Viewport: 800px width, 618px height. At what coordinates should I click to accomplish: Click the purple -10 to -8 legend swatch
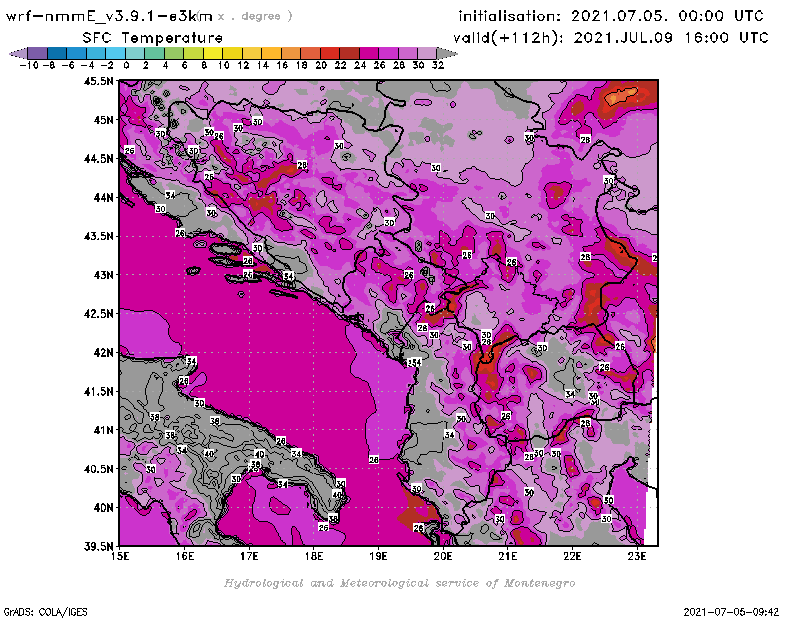[x=38, y=53]
